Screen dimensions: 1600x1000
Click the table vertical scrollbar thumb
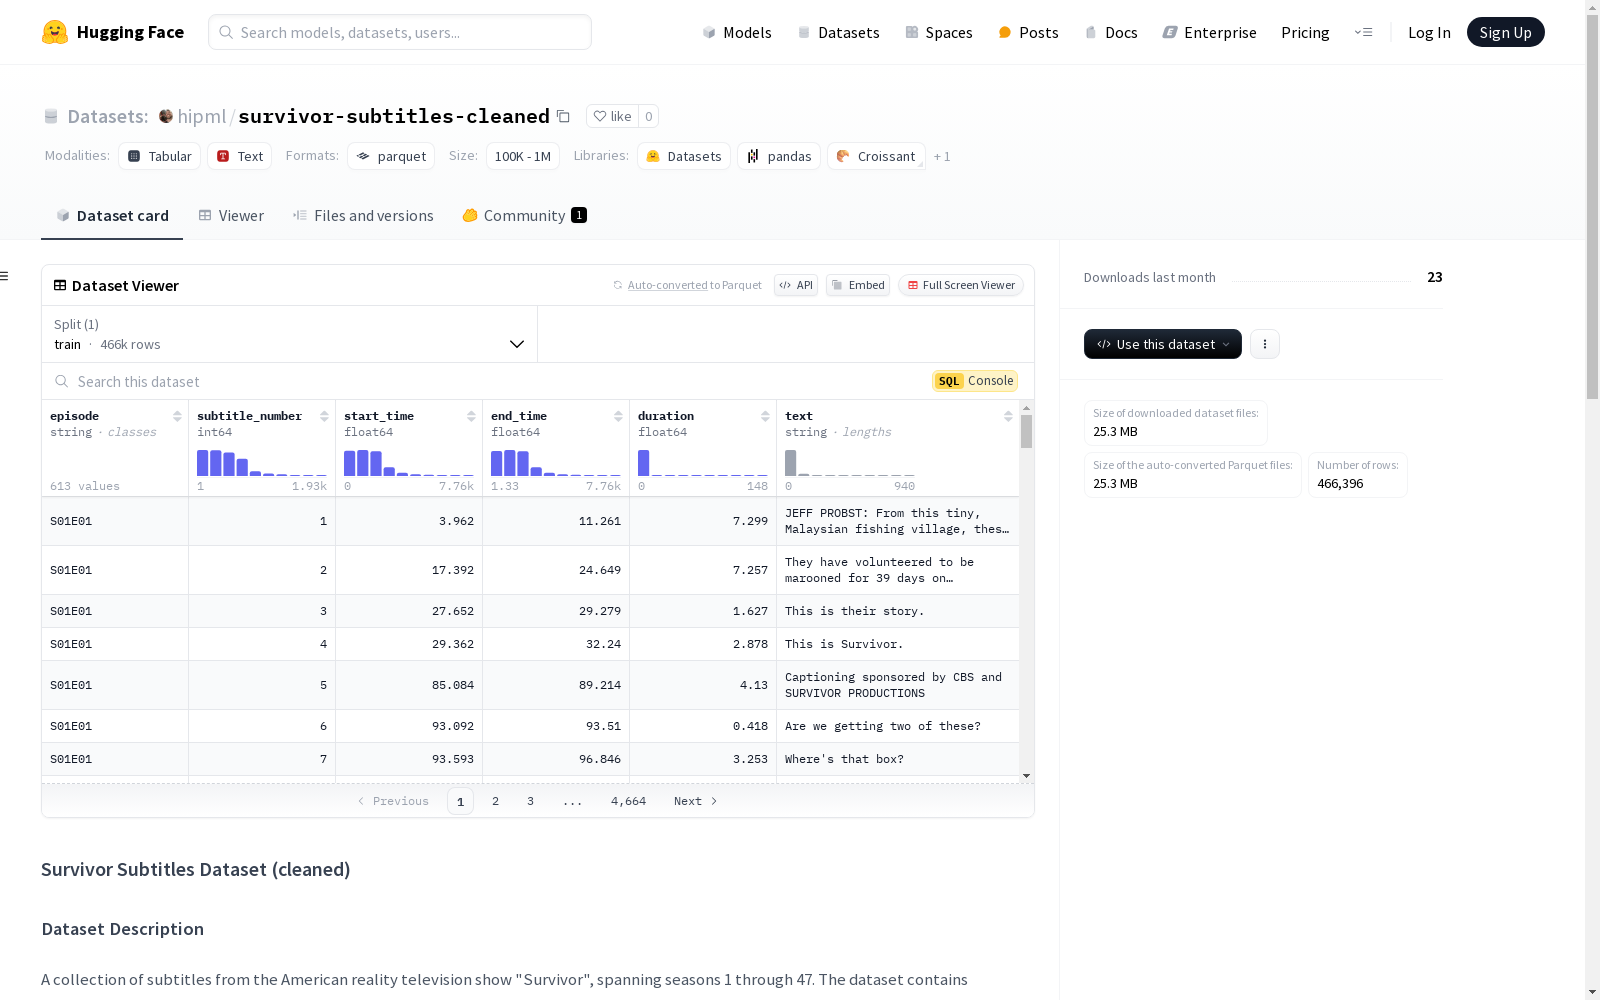pyautogui.click(x=1026, y=431)
